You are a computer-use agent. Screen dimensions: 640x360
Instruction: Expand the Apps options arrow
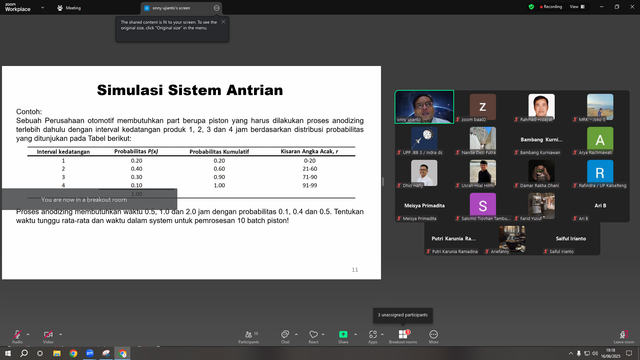tap(382, 334)
